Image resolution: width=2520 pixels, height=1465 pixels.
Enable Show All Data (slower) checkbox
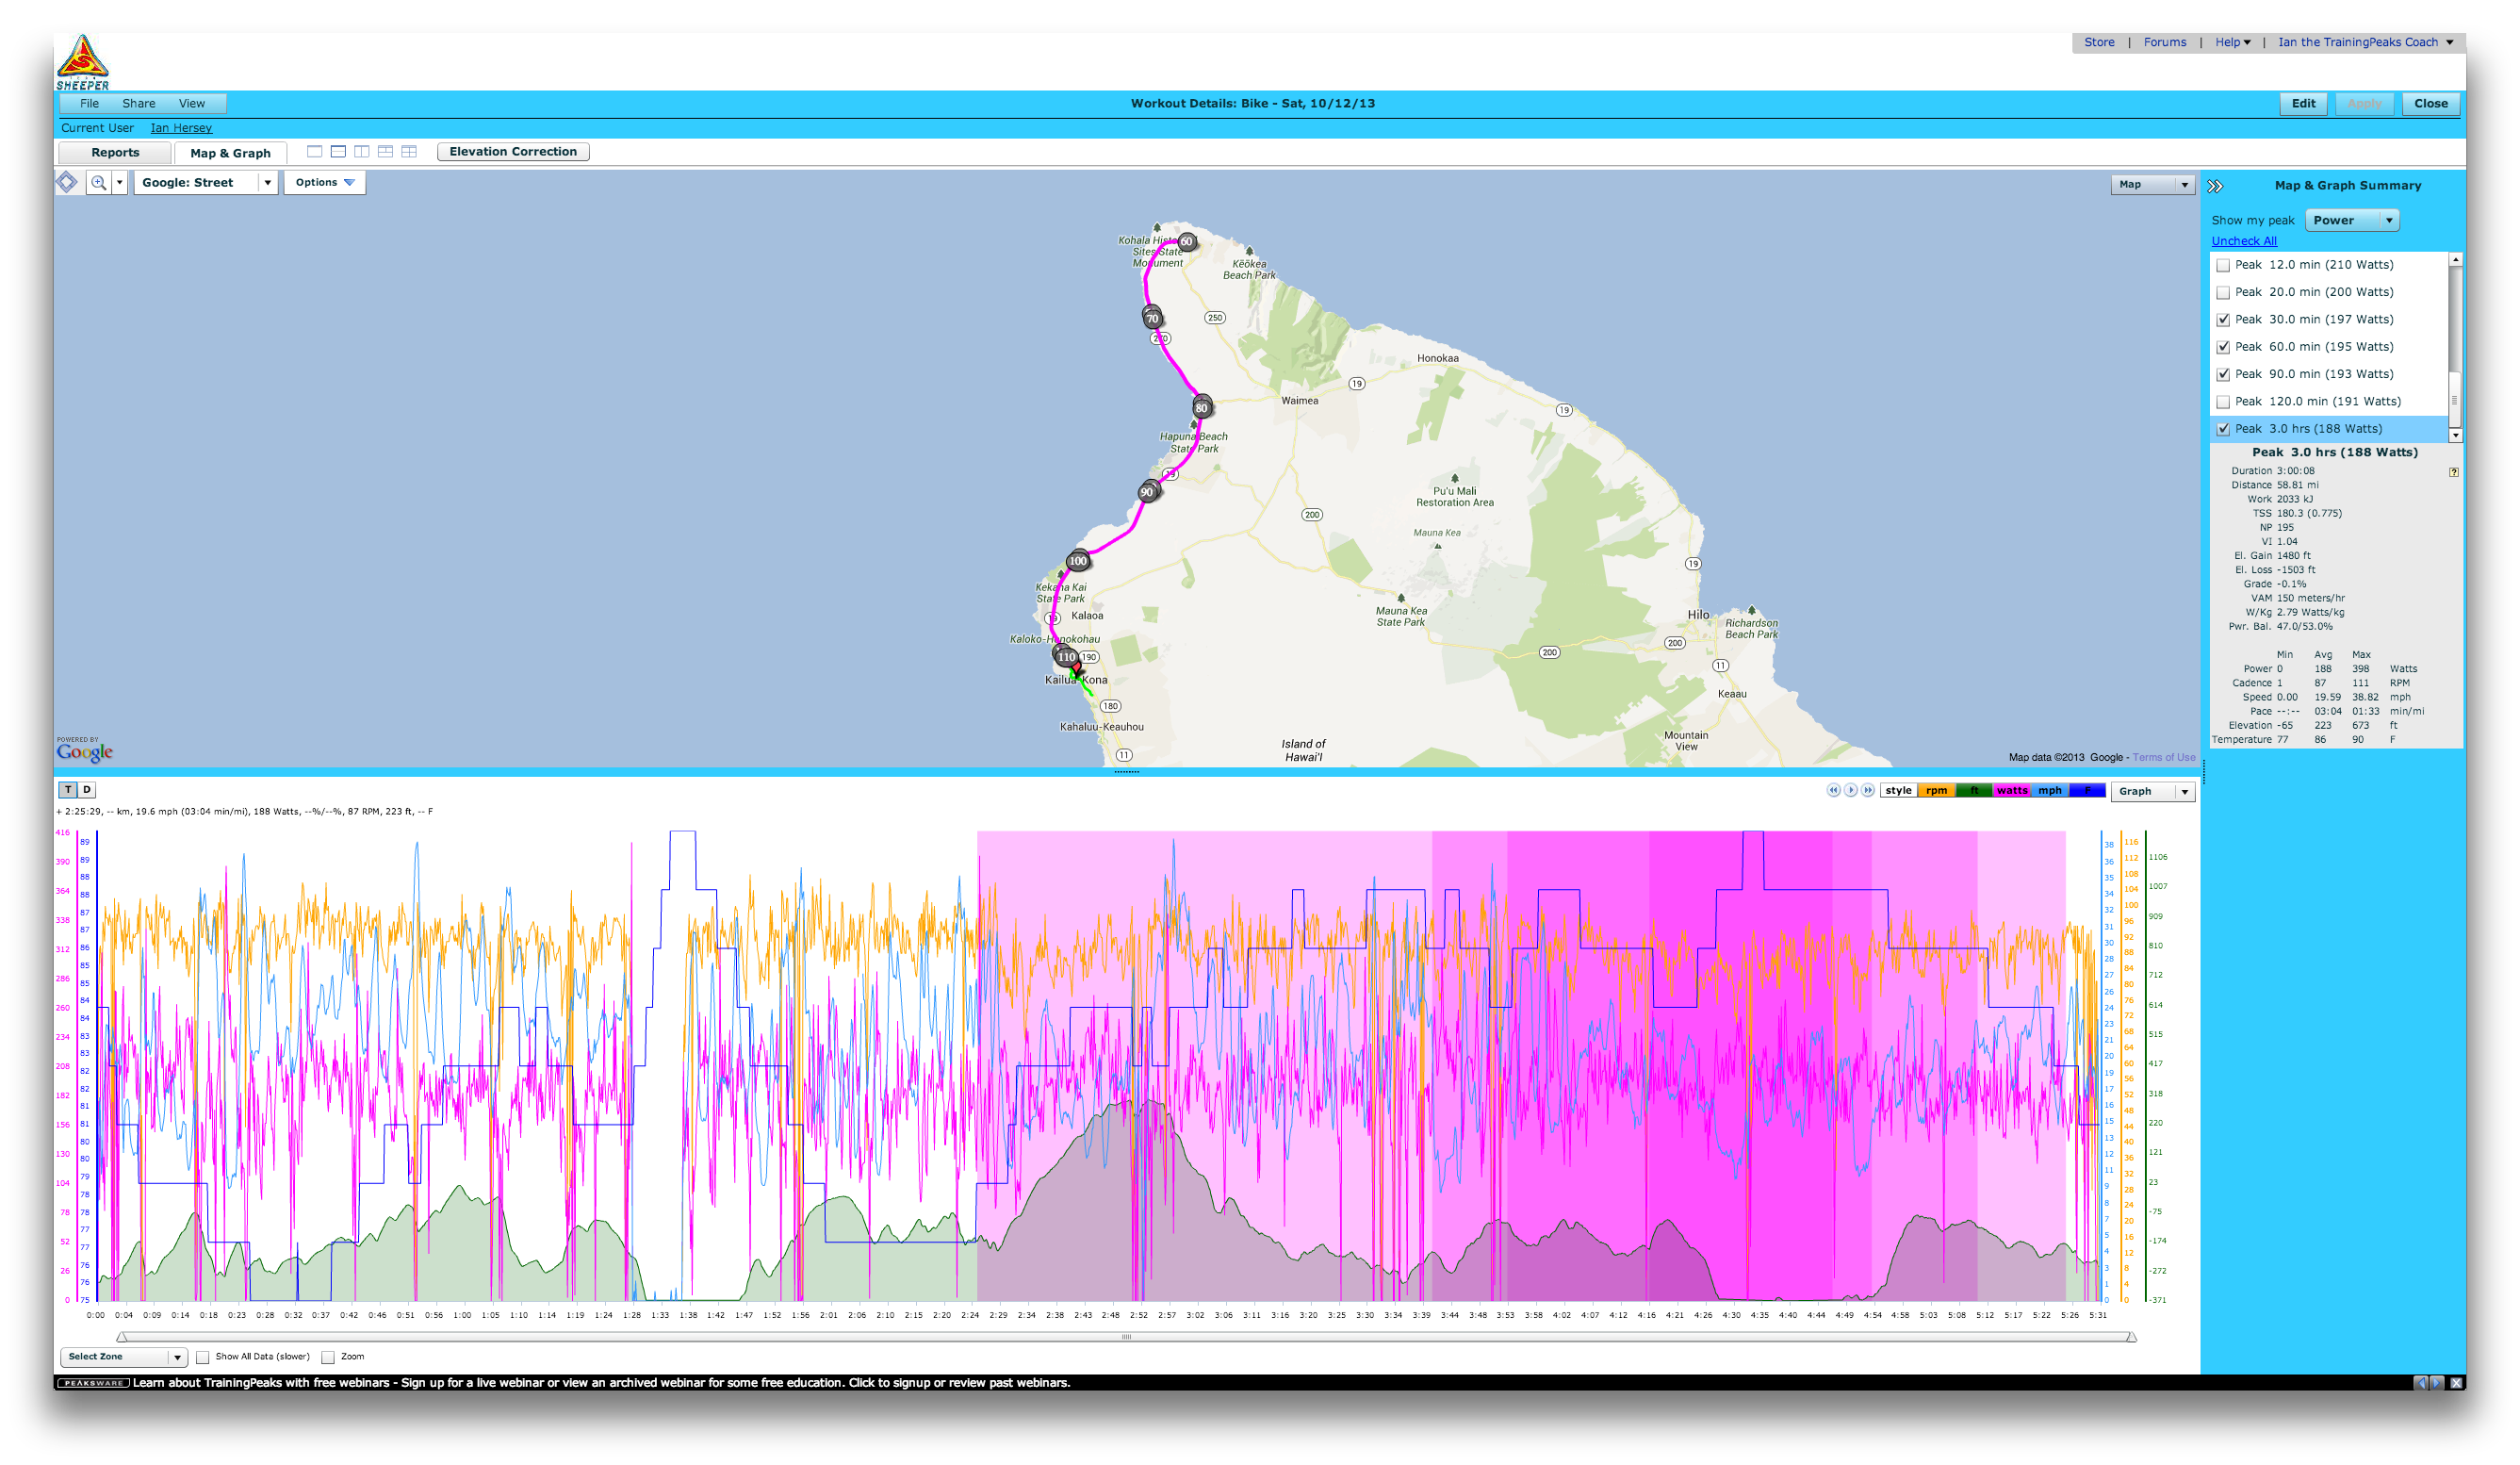point(203,1358)
